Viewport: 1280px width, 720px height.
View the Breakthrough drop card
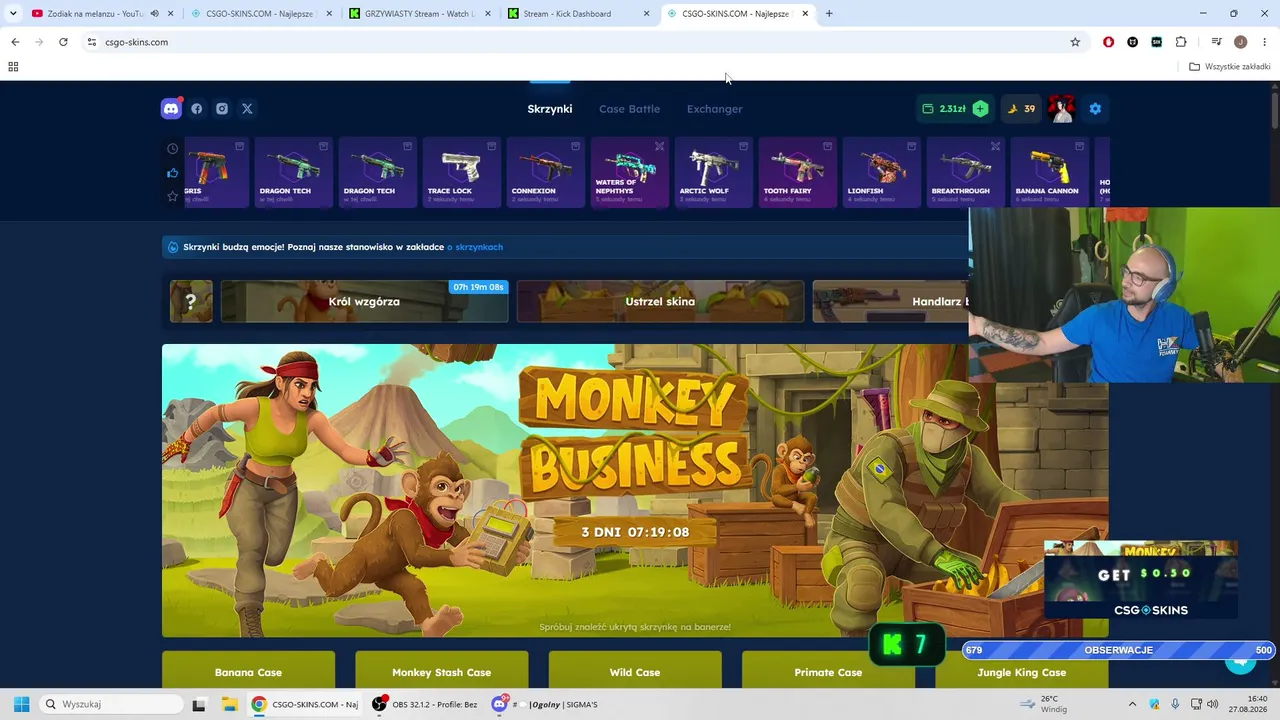[x=966, y=172]
